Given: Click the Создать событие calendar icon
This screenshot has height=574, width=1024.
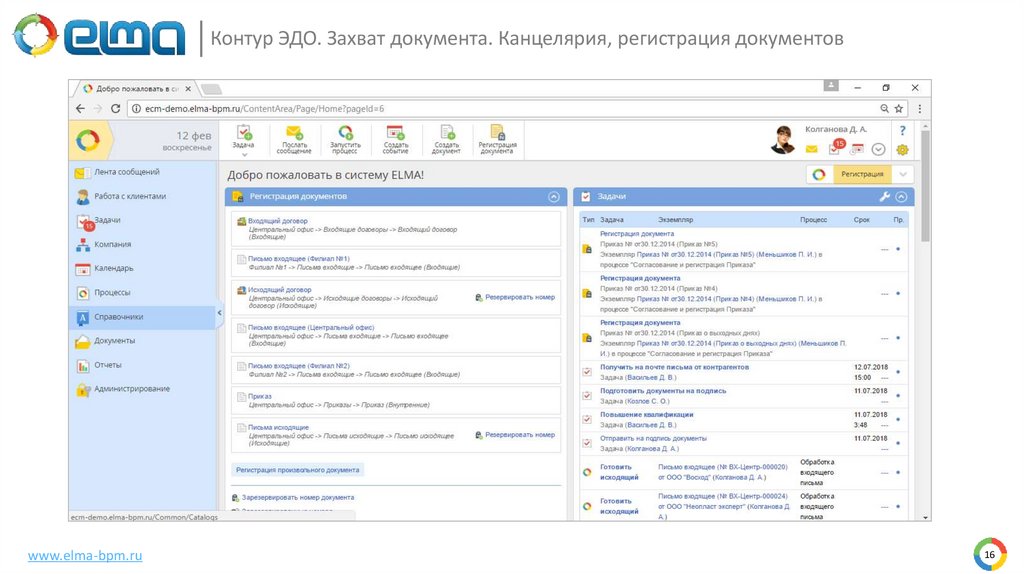Looking at the screenshot, I should click(x=395, y=133).
